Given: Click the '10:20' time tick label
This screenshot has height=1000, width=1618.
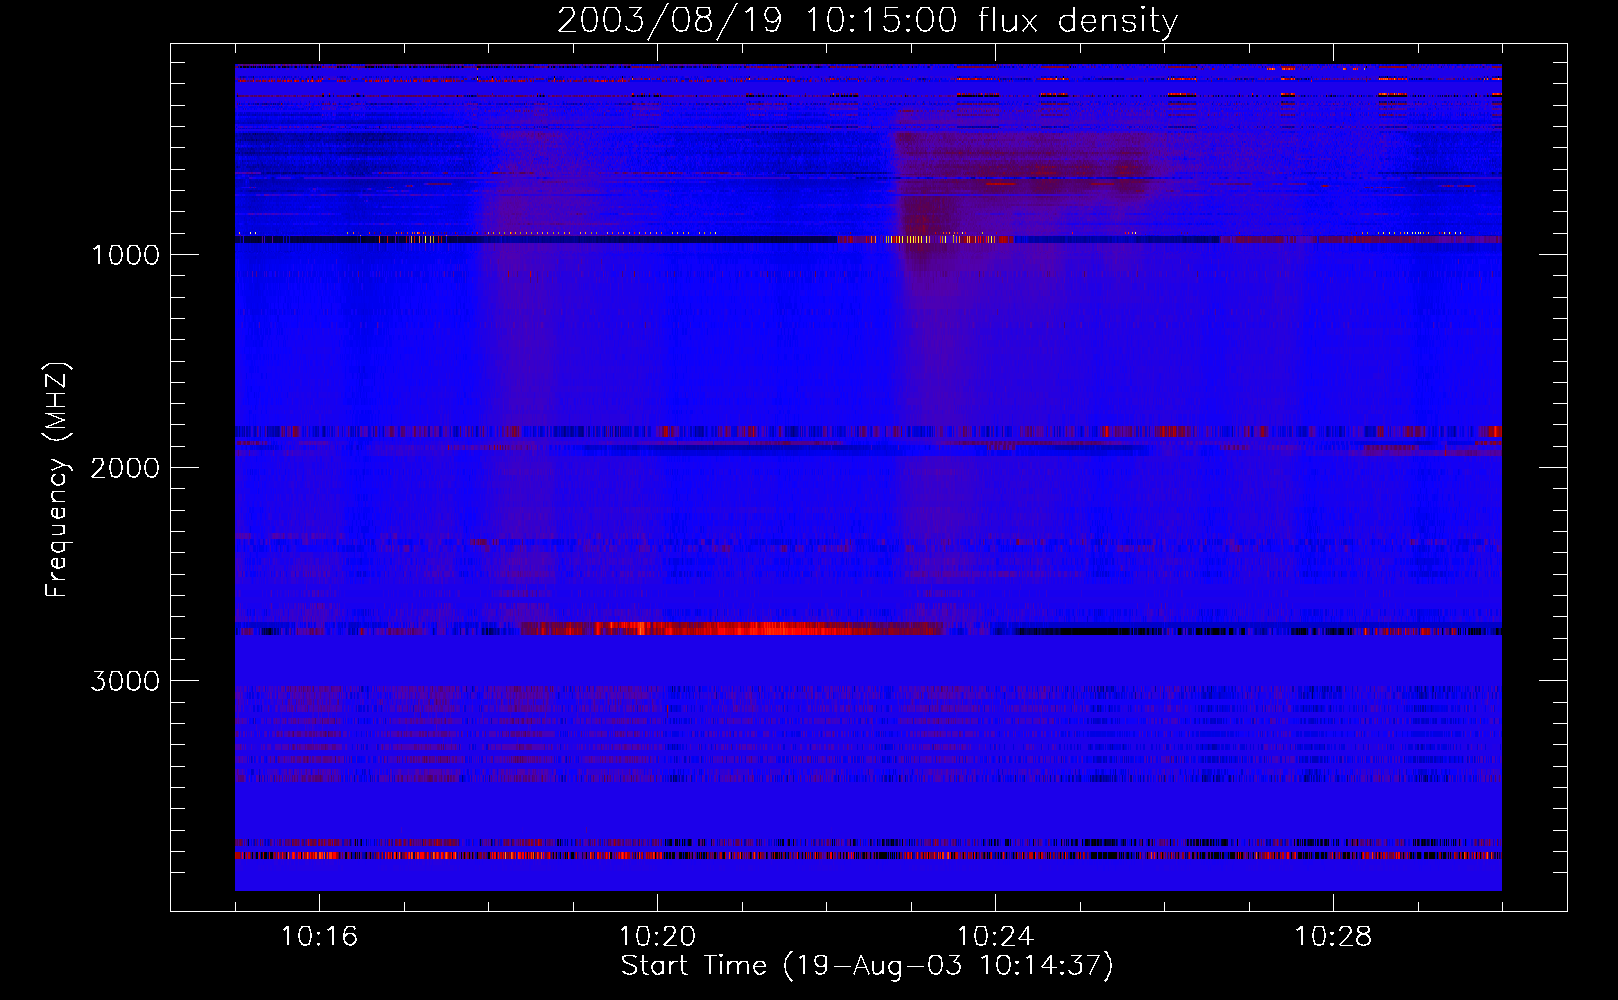Looking at the screenshot, I should click(657, 937).
